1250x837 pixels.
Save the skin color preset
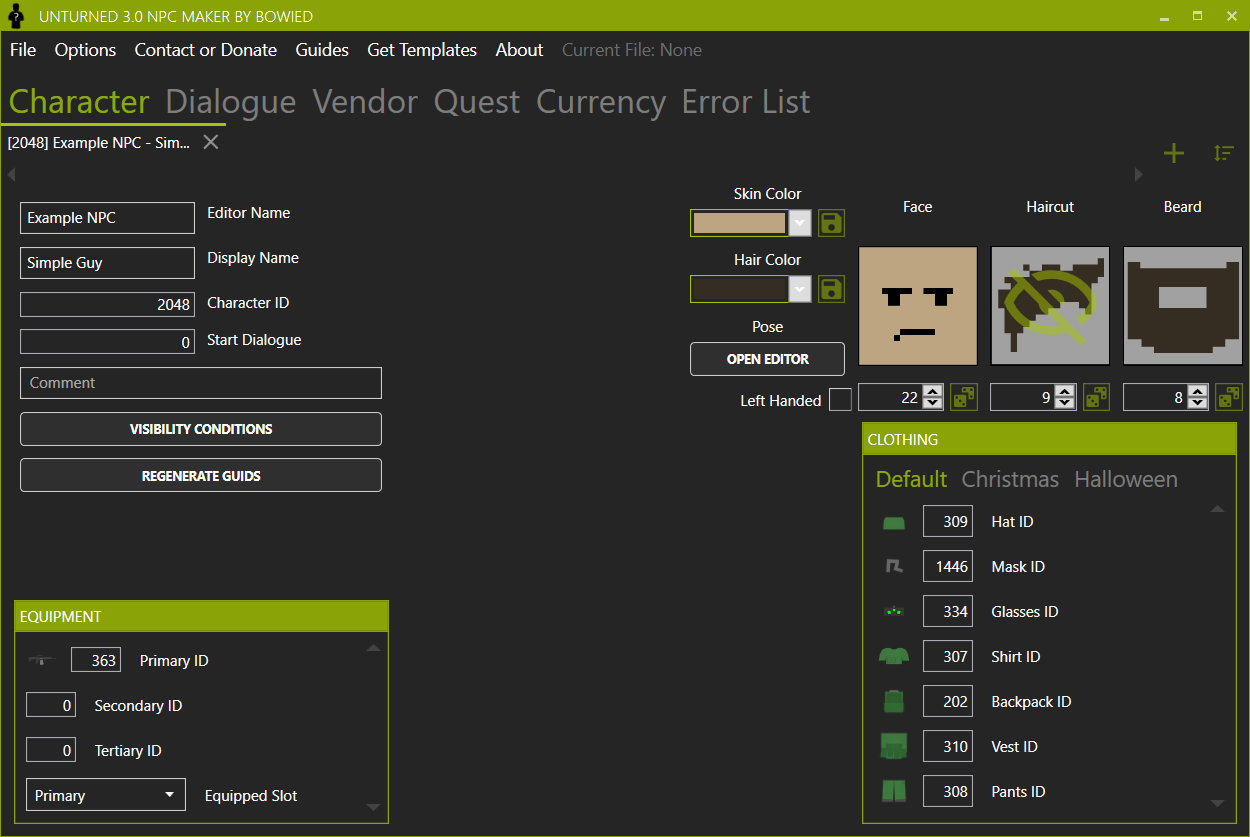[831, 223]
